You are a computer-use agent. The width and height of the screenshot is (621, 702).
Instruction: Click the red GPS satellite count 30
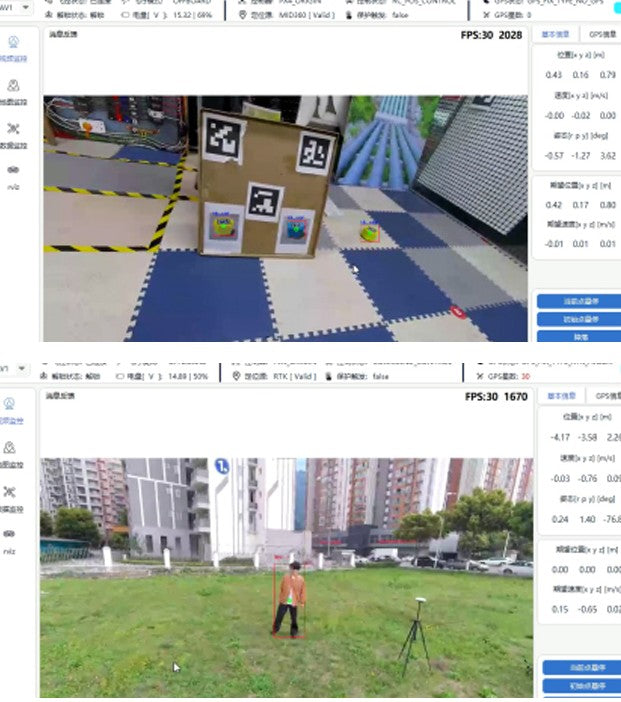coord(526,377)
